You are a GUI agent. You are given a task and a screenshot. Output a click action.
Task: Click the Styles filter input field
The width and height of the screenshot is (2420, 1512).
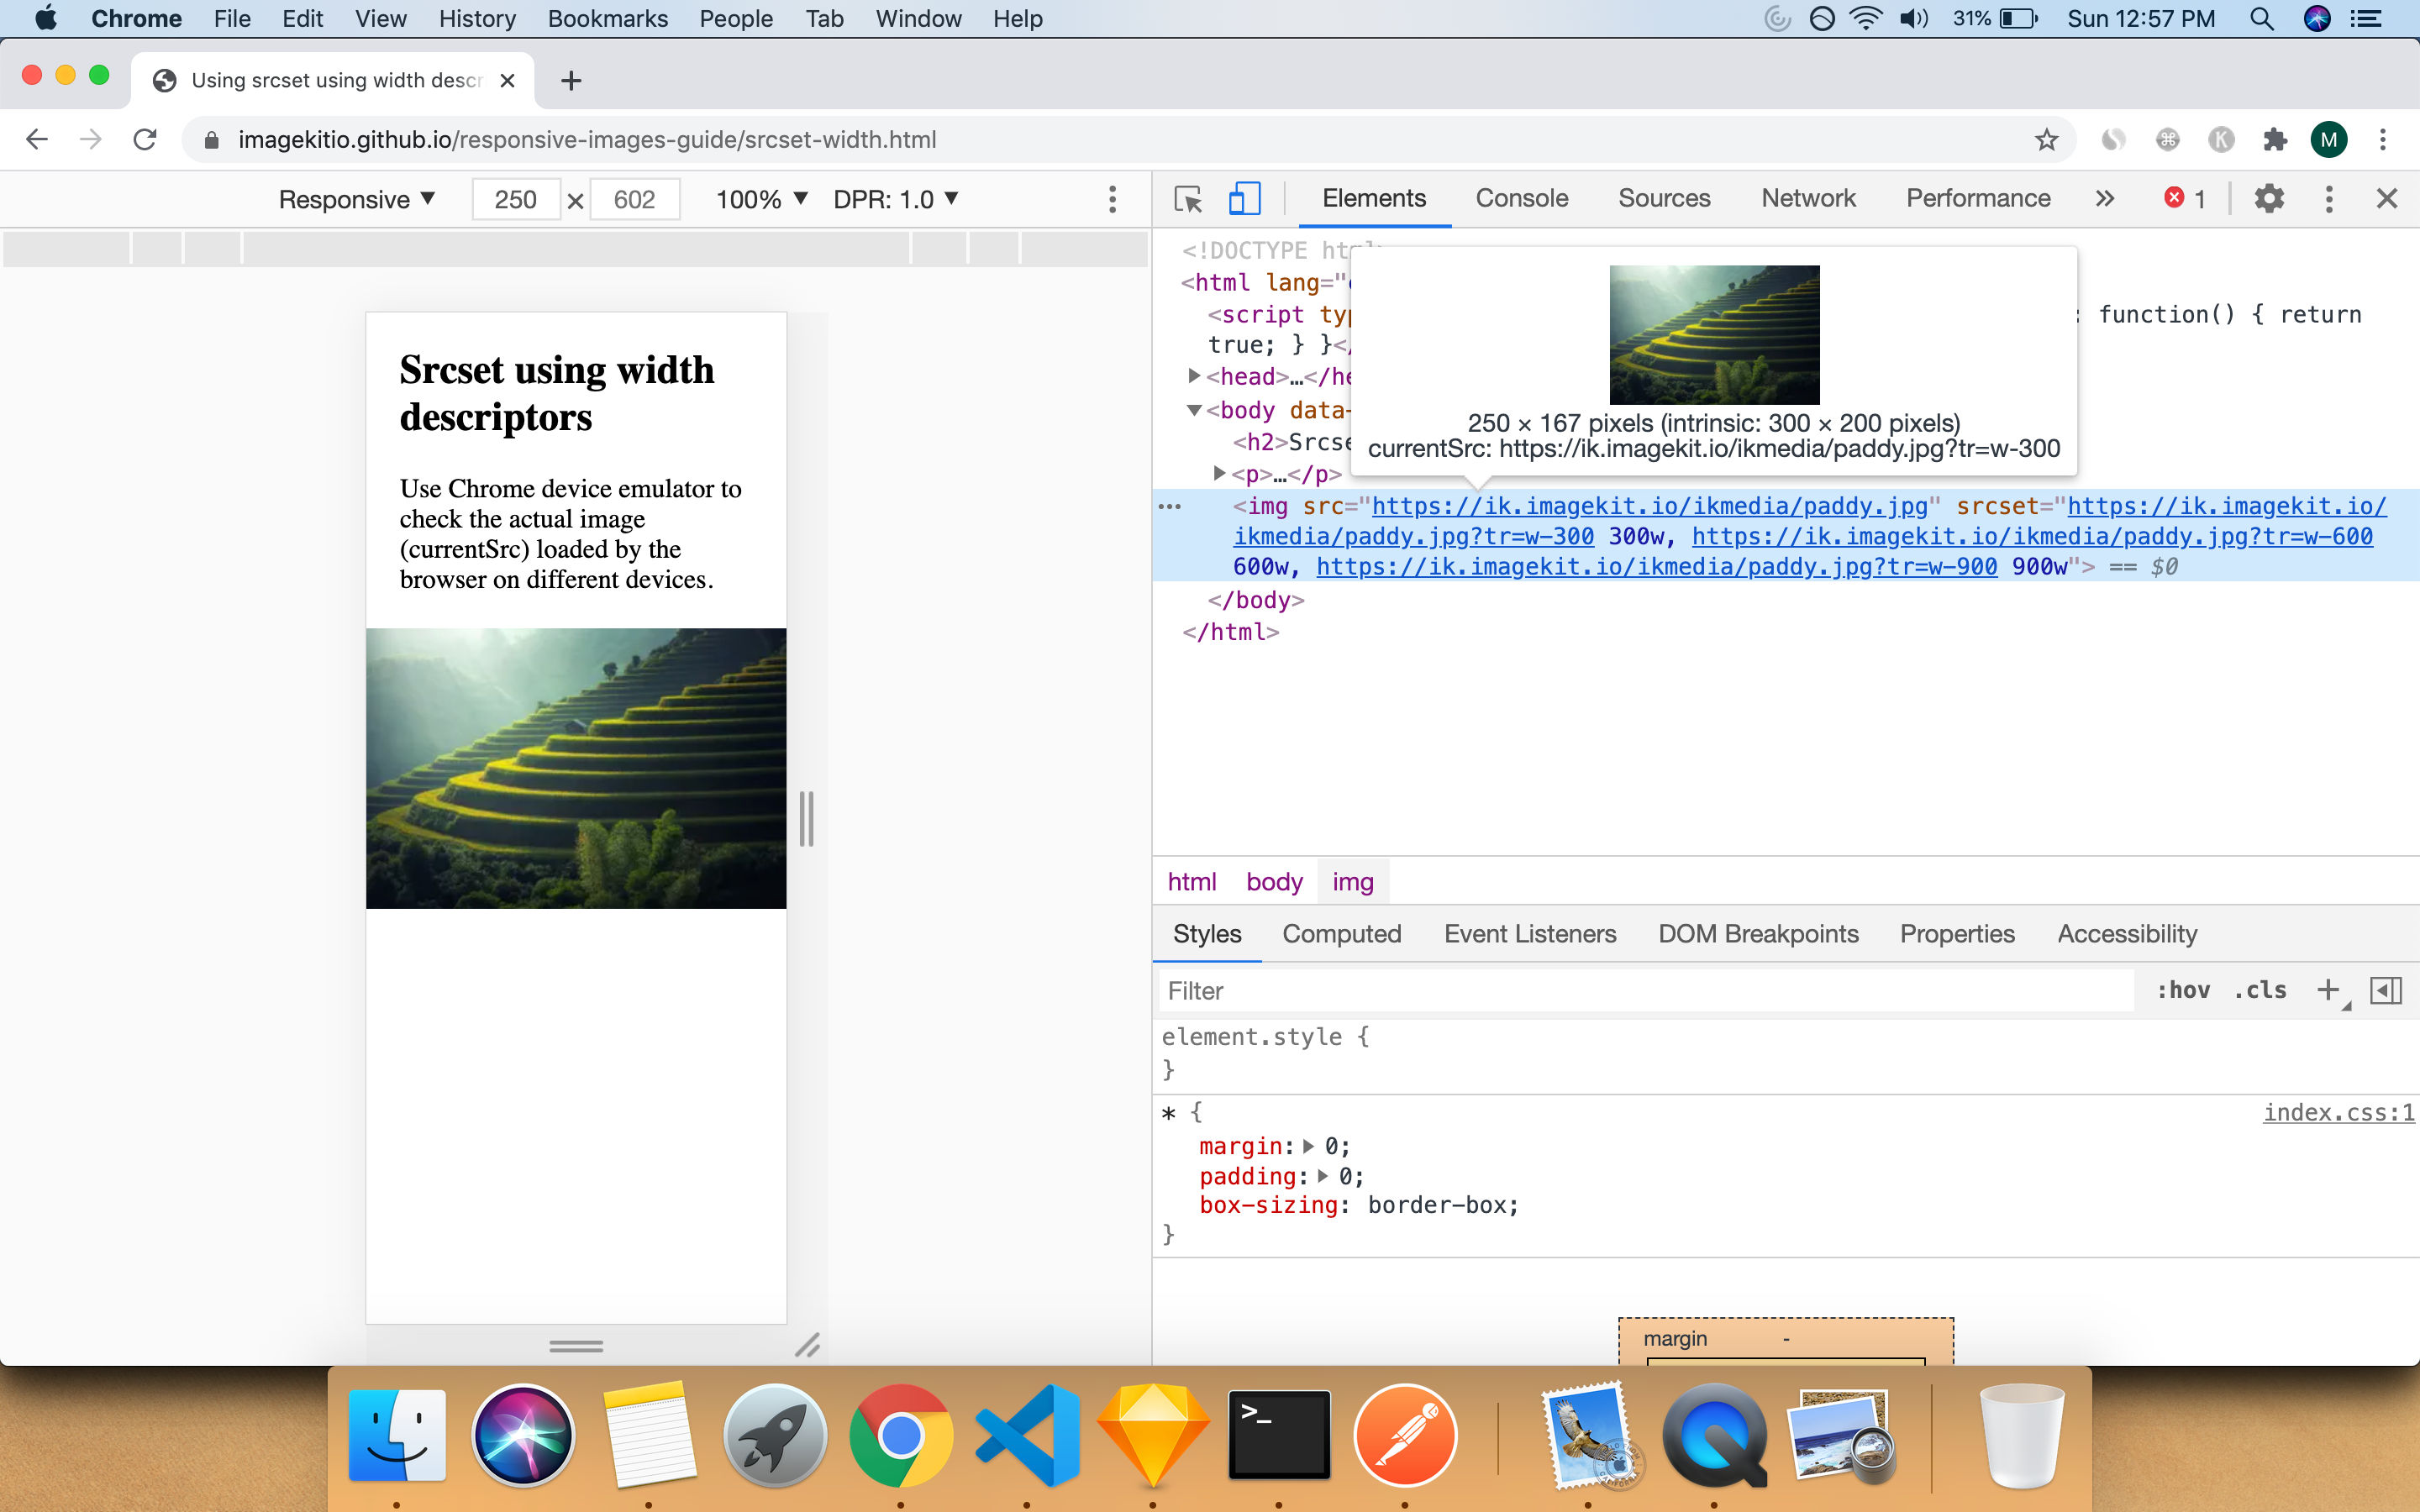coord(1646,990)
